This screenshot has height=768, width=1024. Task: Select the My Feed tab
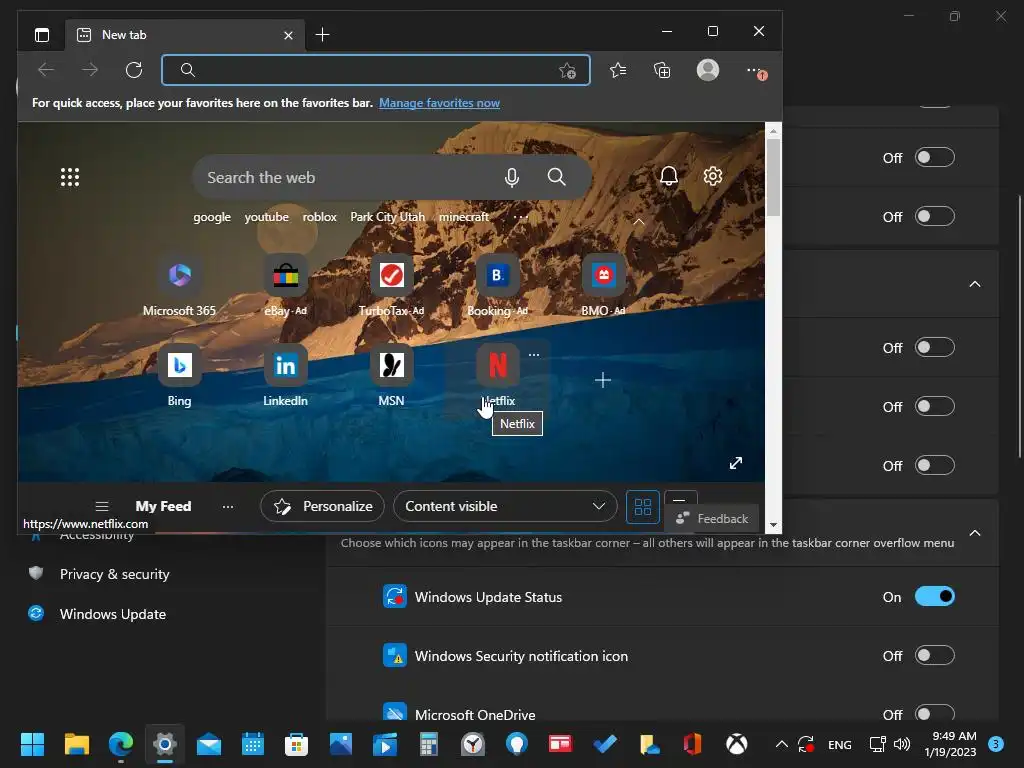coord(163,506)
